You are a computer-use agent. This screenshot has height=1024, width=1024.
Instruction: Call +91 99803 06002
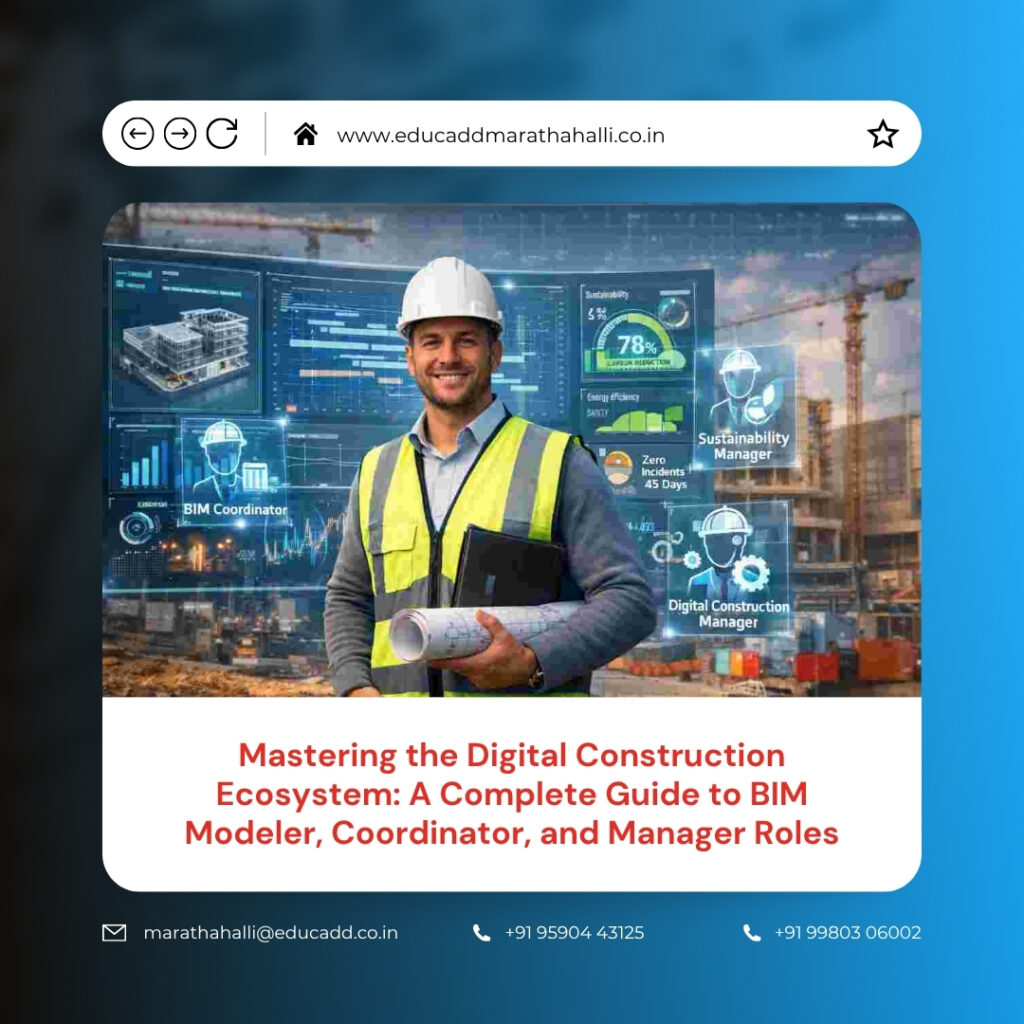pos(846,932)
